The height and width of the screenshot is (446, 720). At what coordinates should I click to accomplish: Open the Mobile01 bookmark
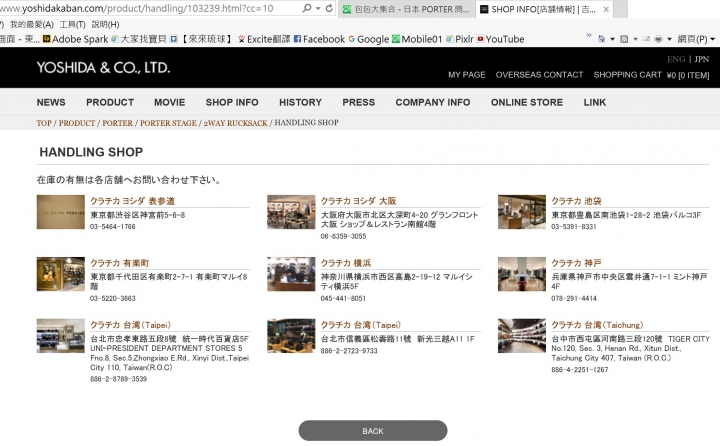pyautogui.click(x=417, y=39)
